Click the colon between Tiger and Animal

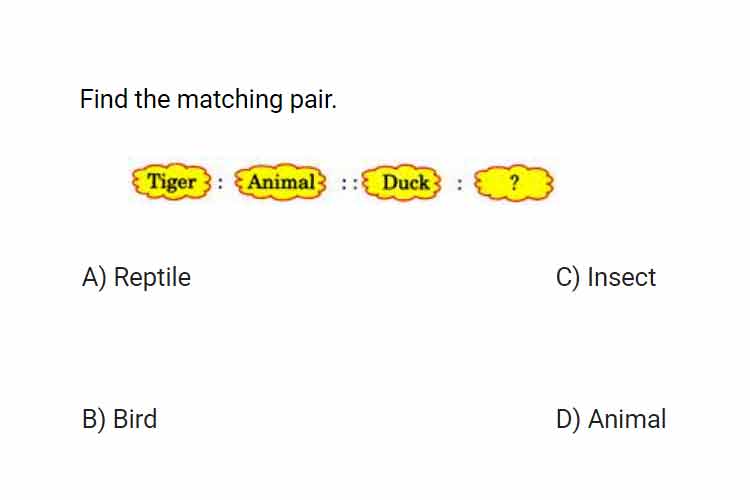point(220,183)
